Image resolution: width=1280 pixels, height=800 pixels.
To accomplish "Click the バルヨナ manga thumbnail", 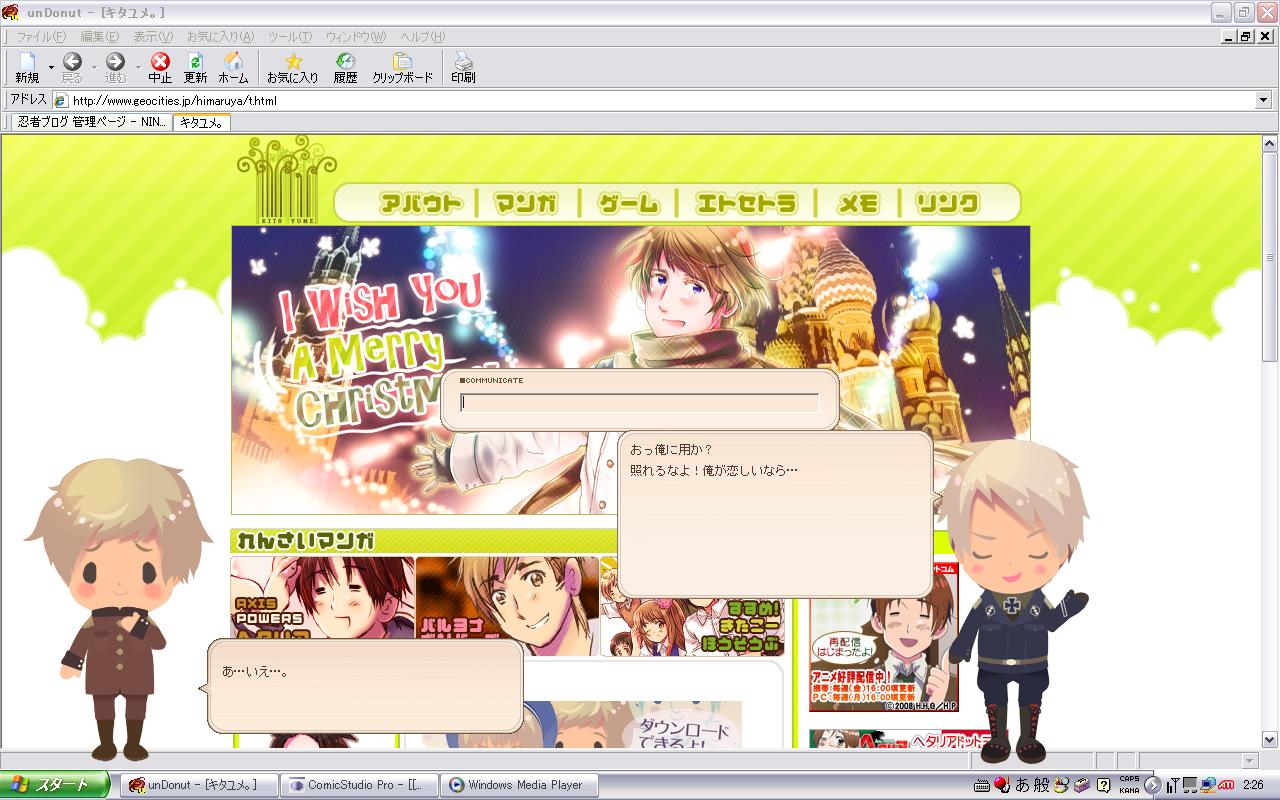I will (x=507, y=606).
